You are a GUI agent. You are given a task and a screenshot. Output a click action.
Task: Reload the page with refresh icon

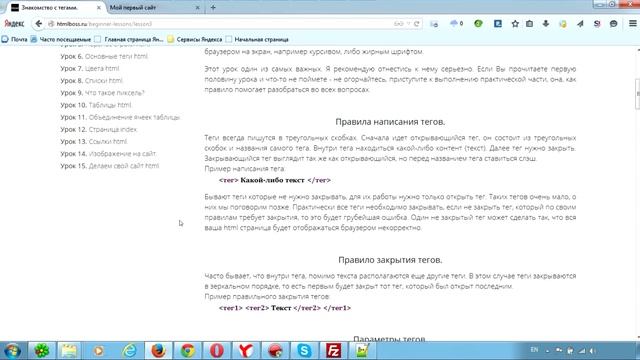416,24
